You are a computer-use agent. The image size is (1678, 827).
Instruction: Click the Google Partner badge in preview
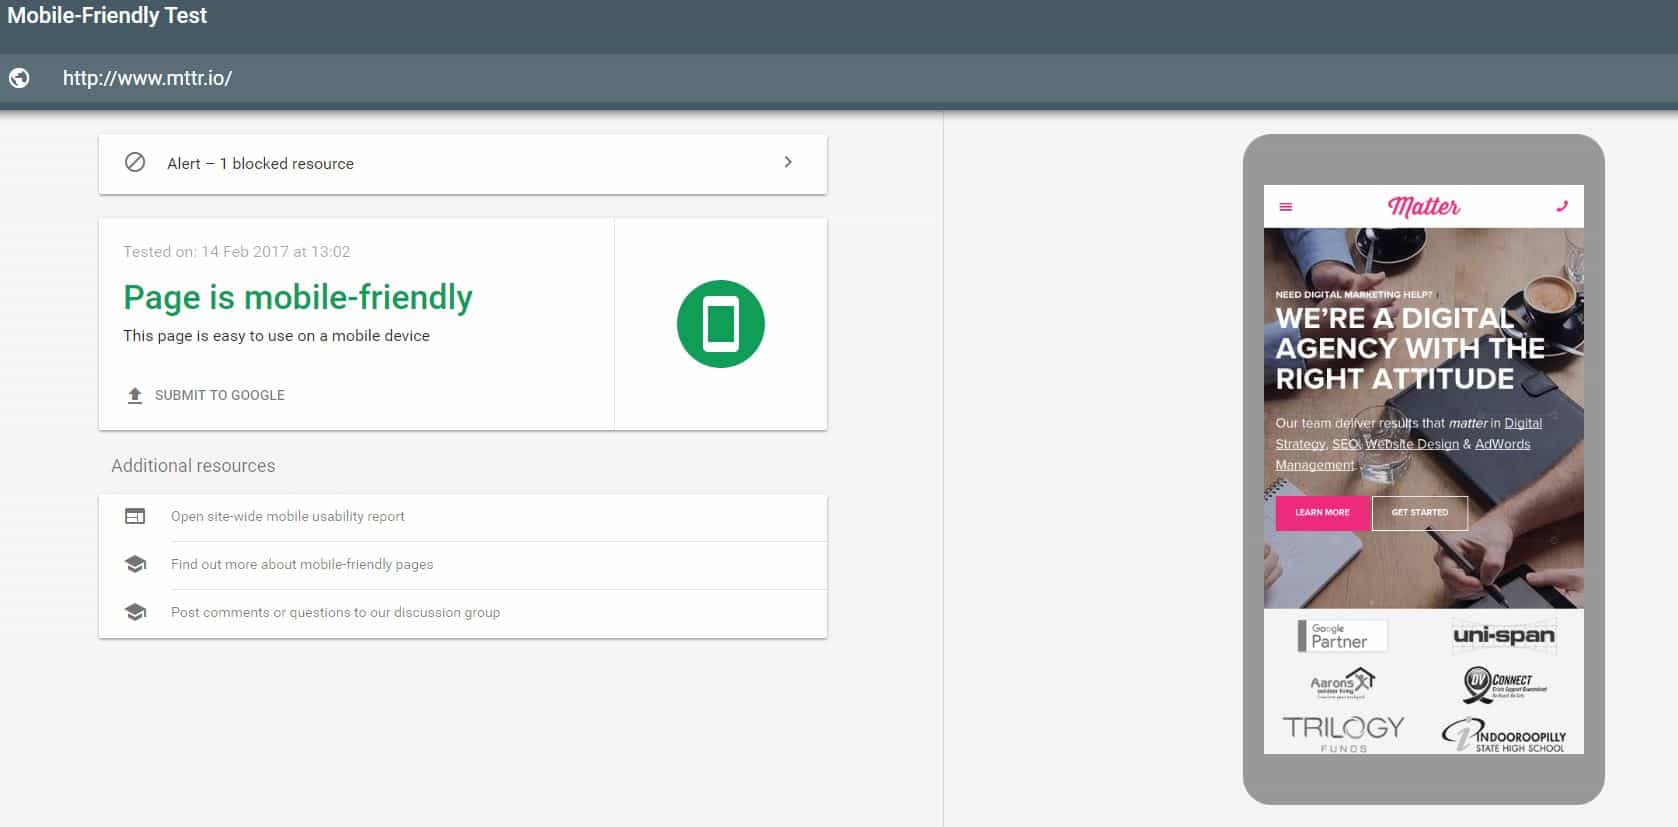(1342, 636)
